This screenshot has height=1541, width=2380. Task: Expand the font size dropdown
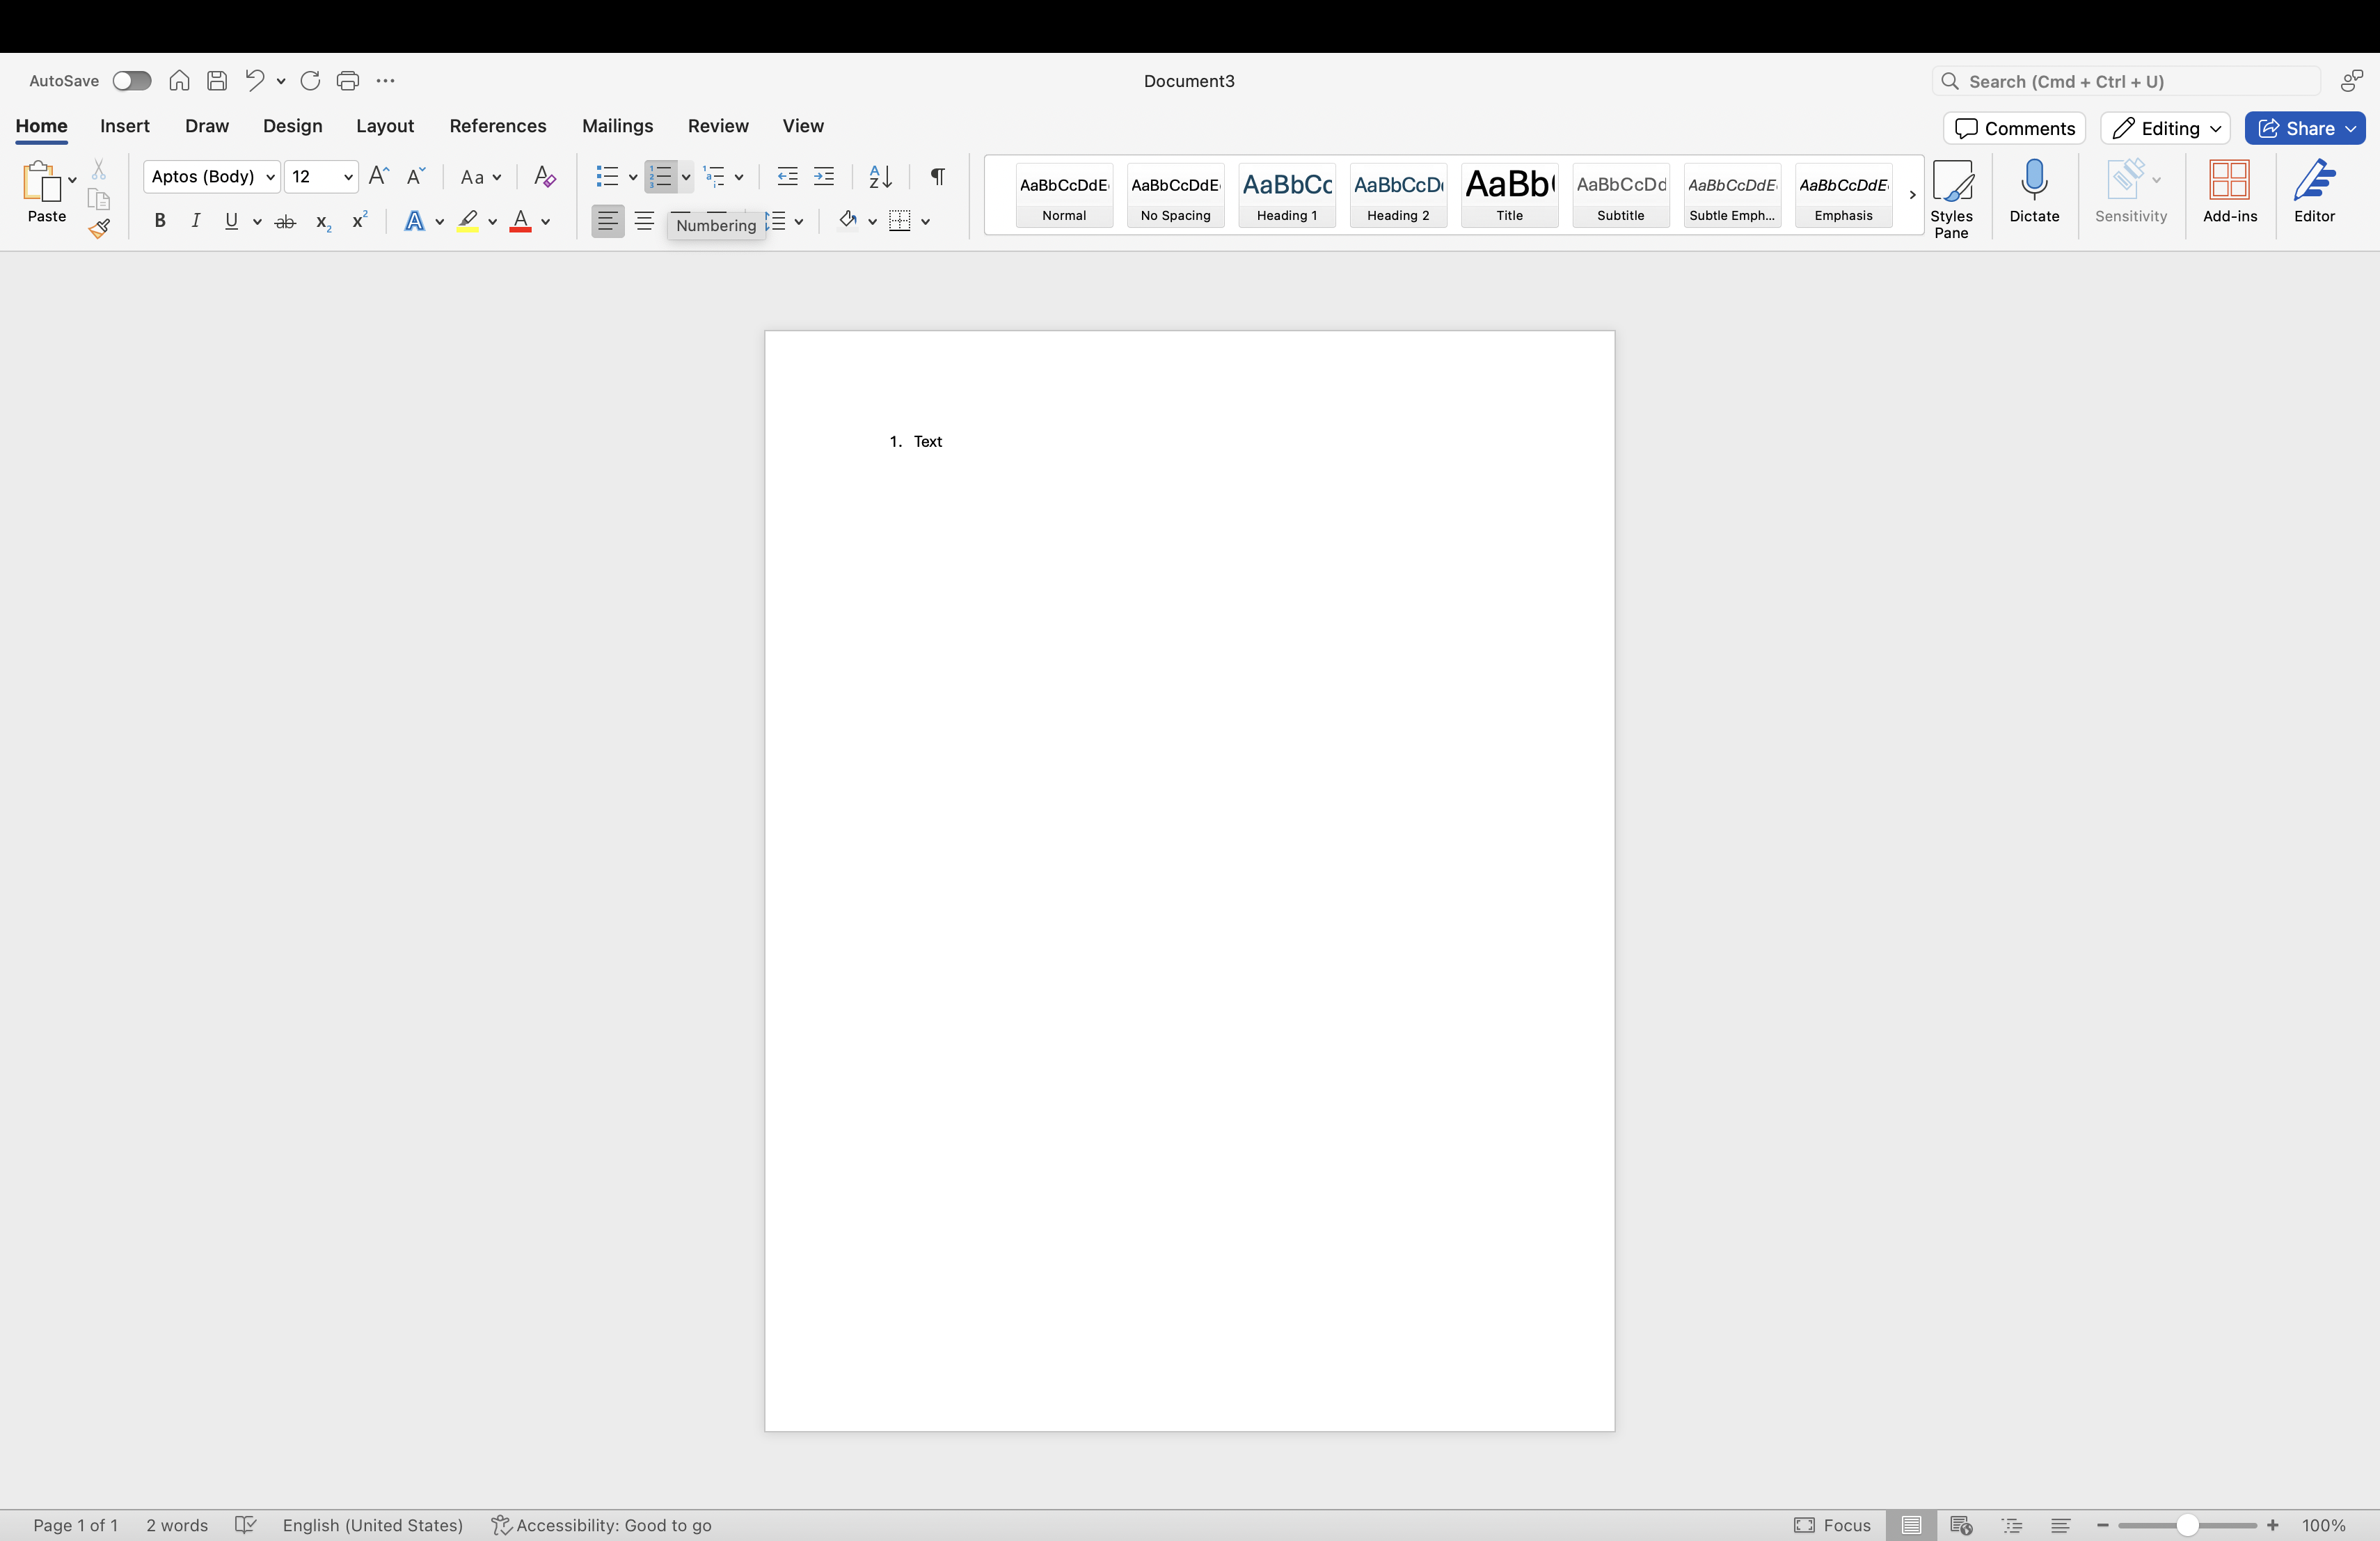coord(348,177)
